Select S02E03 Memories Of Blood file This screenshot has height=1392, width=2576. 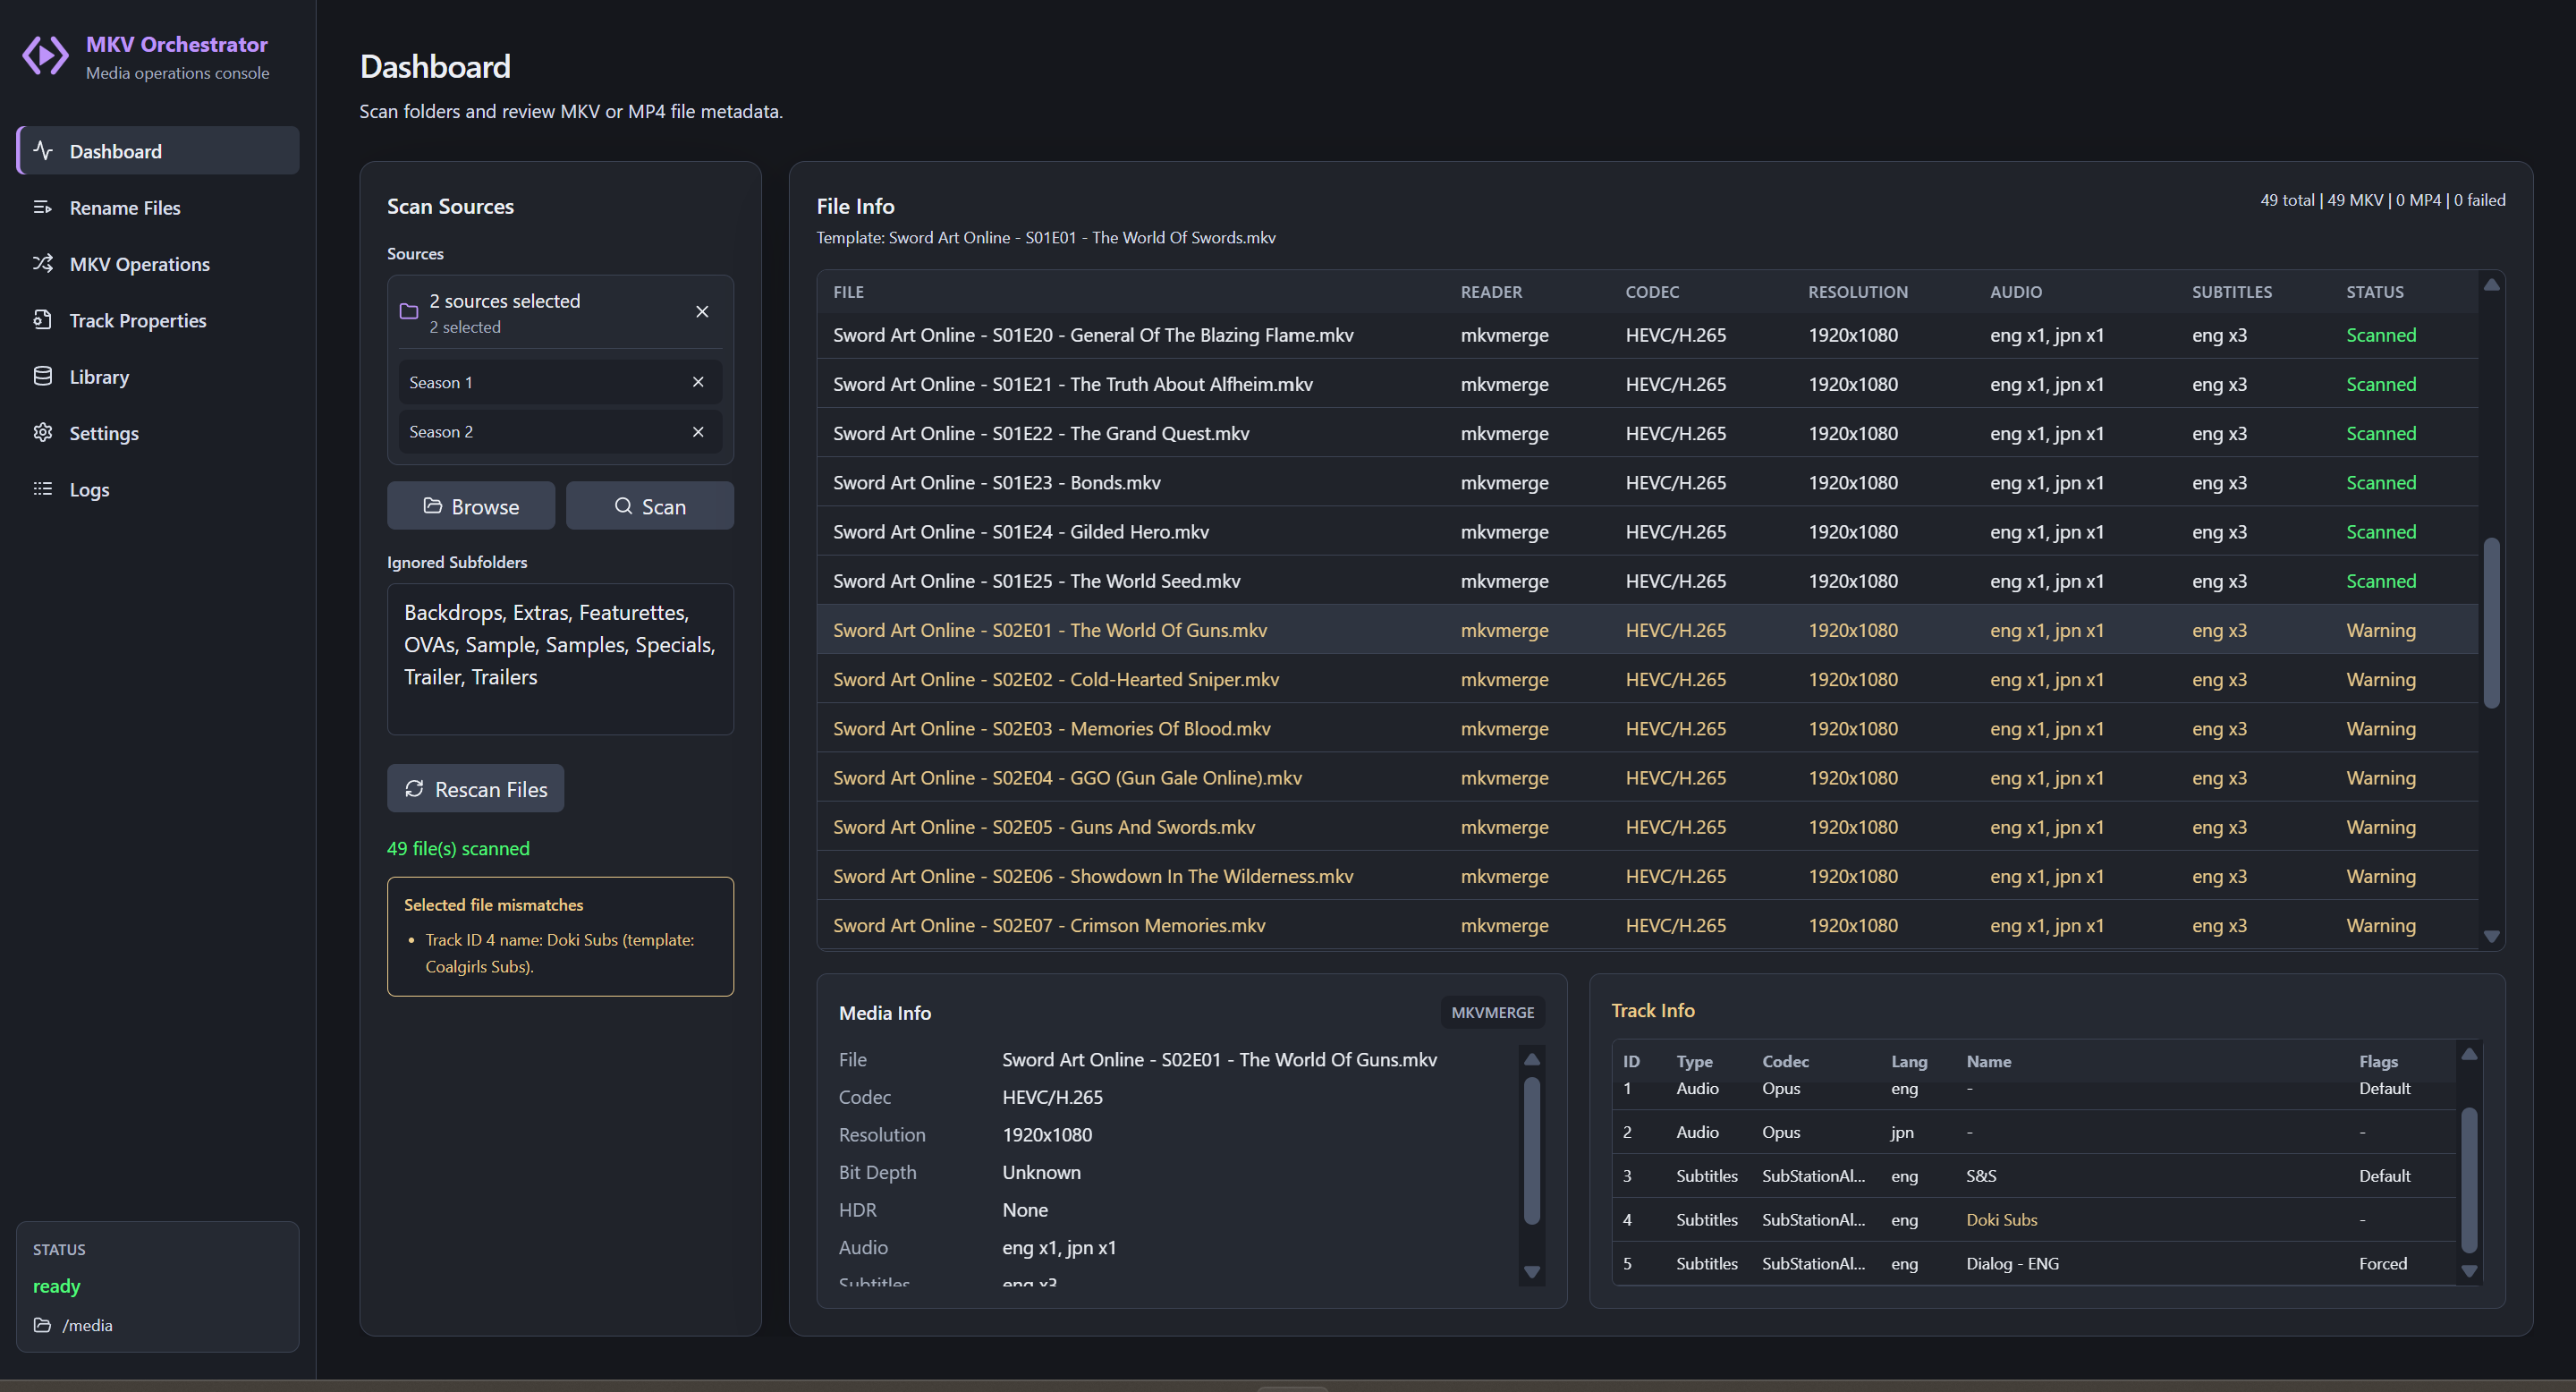(1647, 728)
